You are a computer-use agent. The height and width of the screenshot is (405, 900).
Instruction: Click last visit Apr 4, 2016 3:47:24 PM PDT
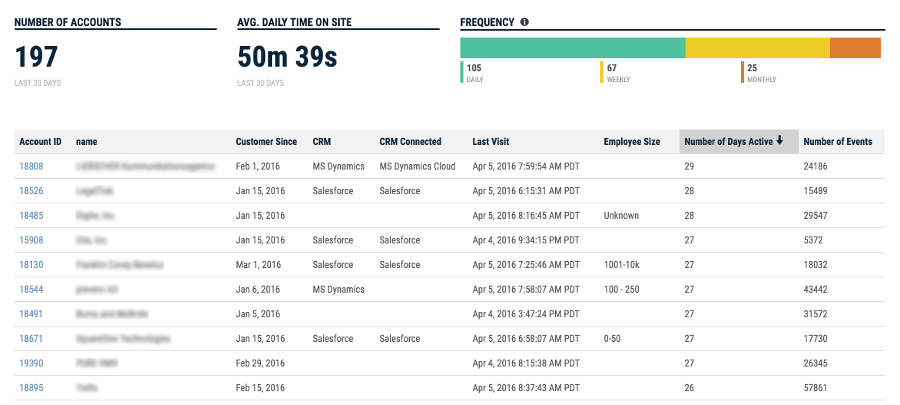(526, 314)
